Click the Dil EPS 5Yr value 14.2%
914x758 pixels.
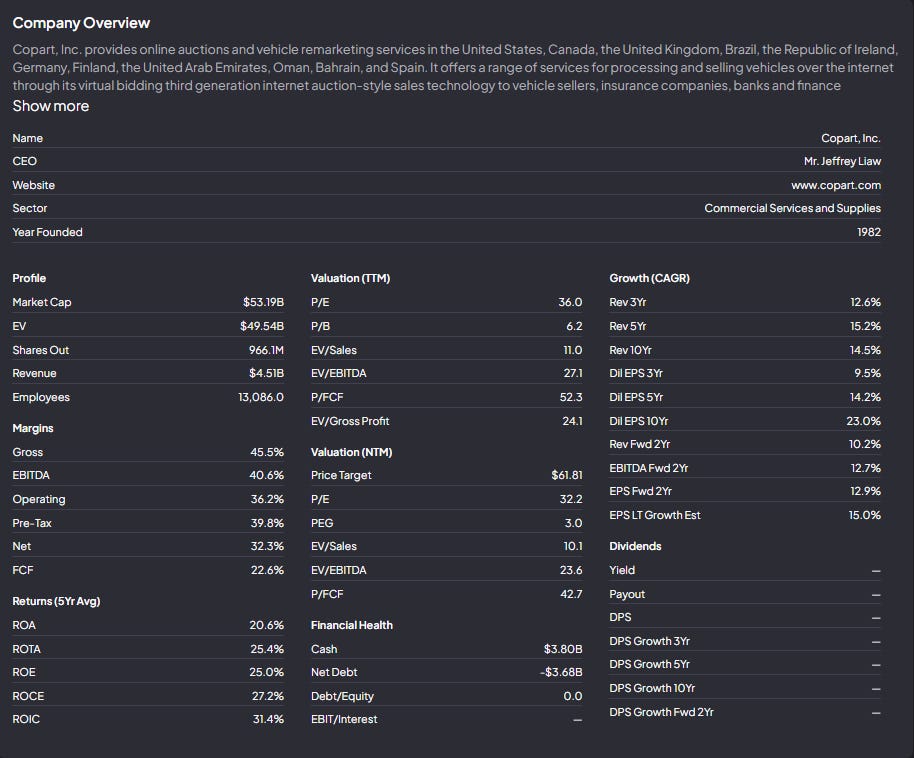click(865, 397)
